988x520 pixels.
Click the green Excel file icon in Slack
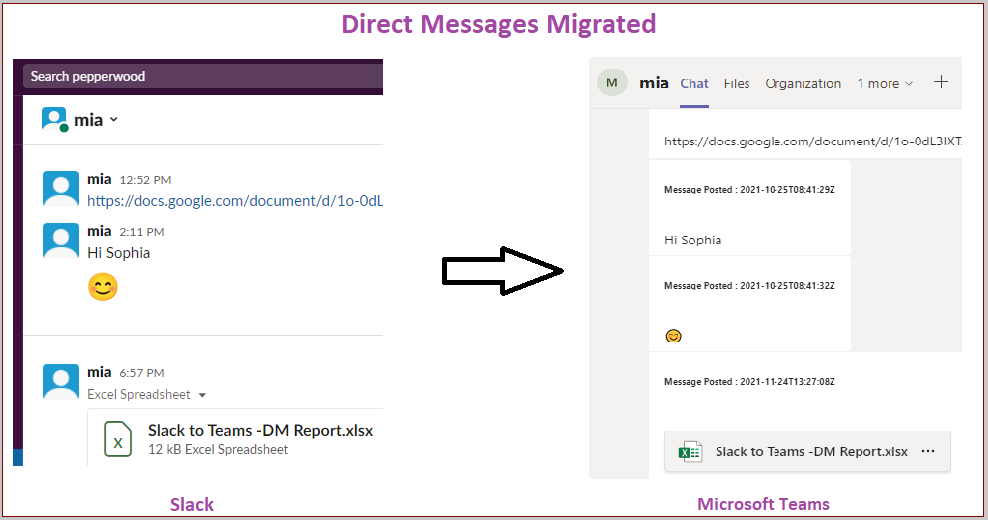(118, 439)
